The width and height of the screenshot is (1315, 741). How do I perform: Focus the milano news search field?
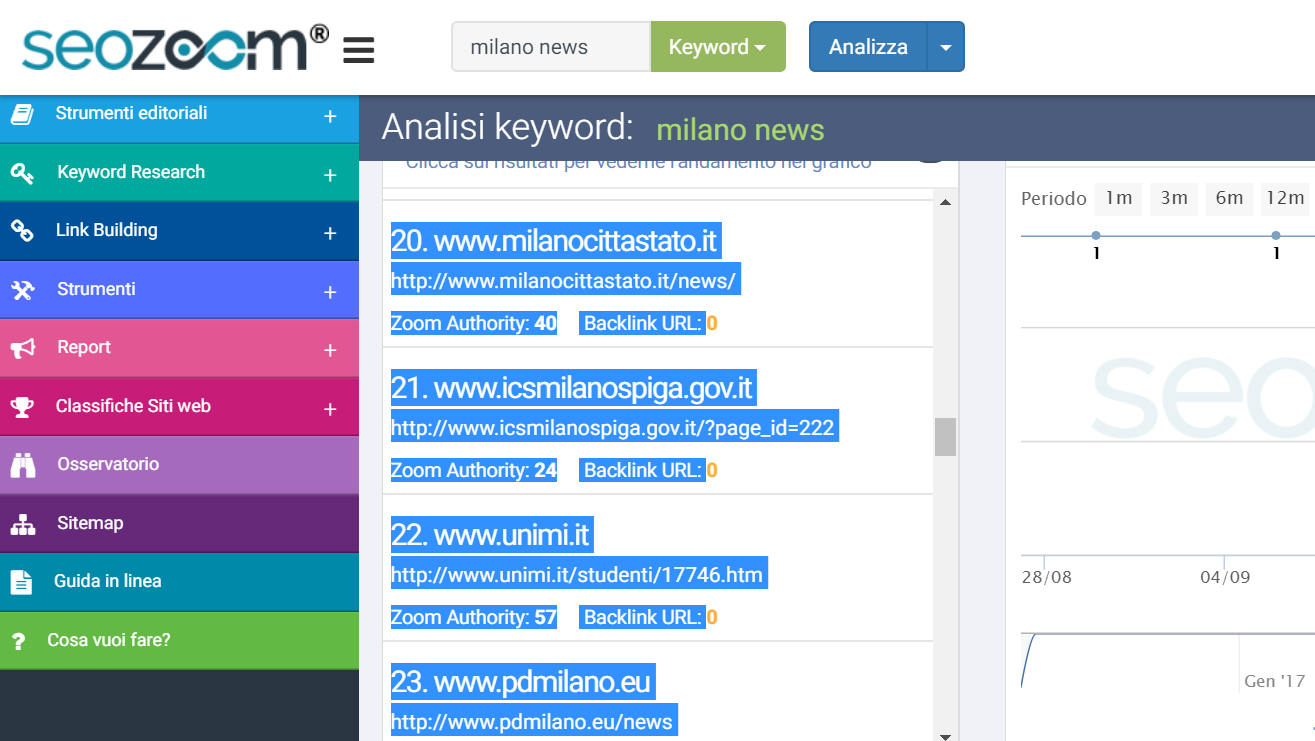tap(551, 47)
